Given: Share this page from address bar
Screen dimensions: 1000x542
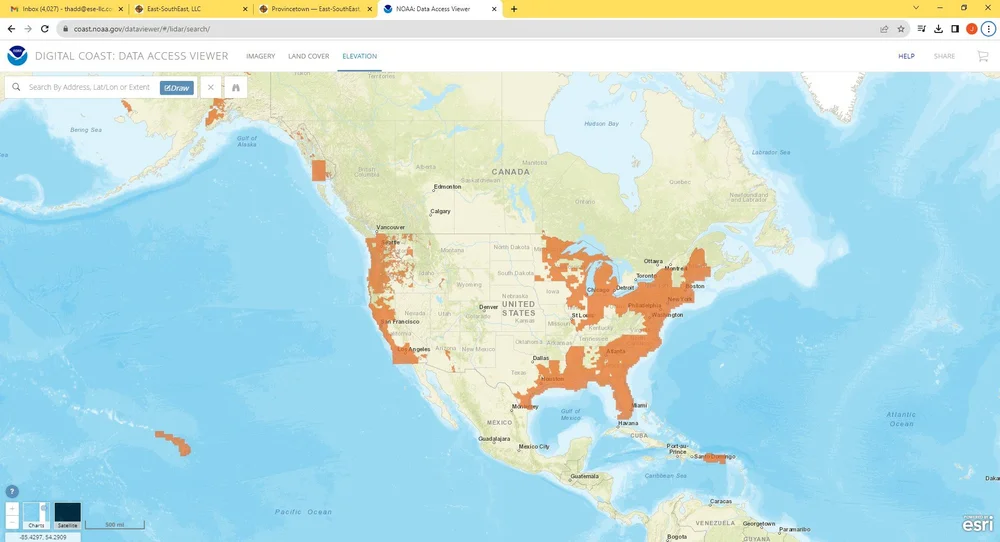Looking at the screenshot, I should pyautogui.click(x=884, y=29).
